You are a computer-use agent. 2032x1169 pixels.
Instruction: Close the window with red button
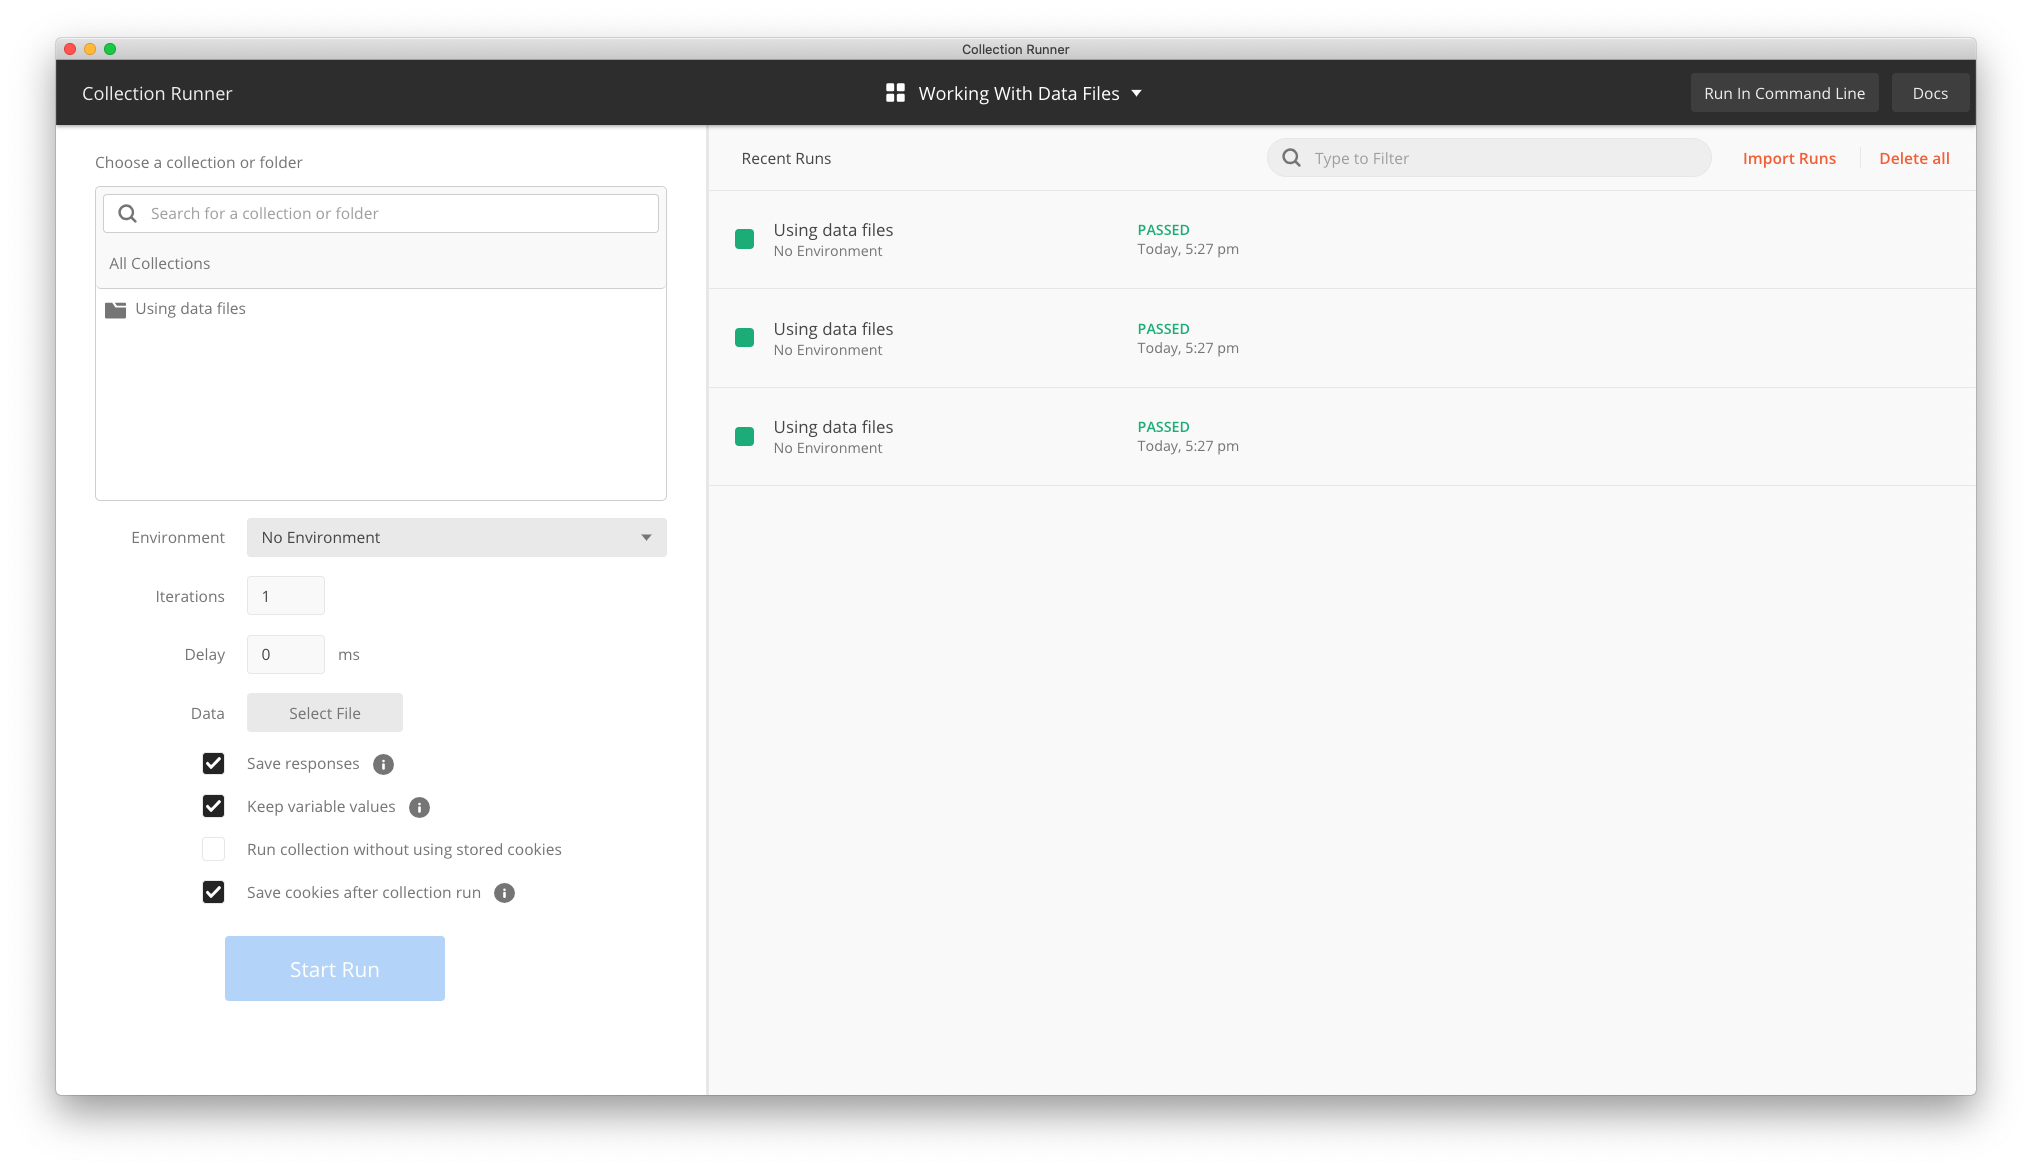(x=70, y=49)
